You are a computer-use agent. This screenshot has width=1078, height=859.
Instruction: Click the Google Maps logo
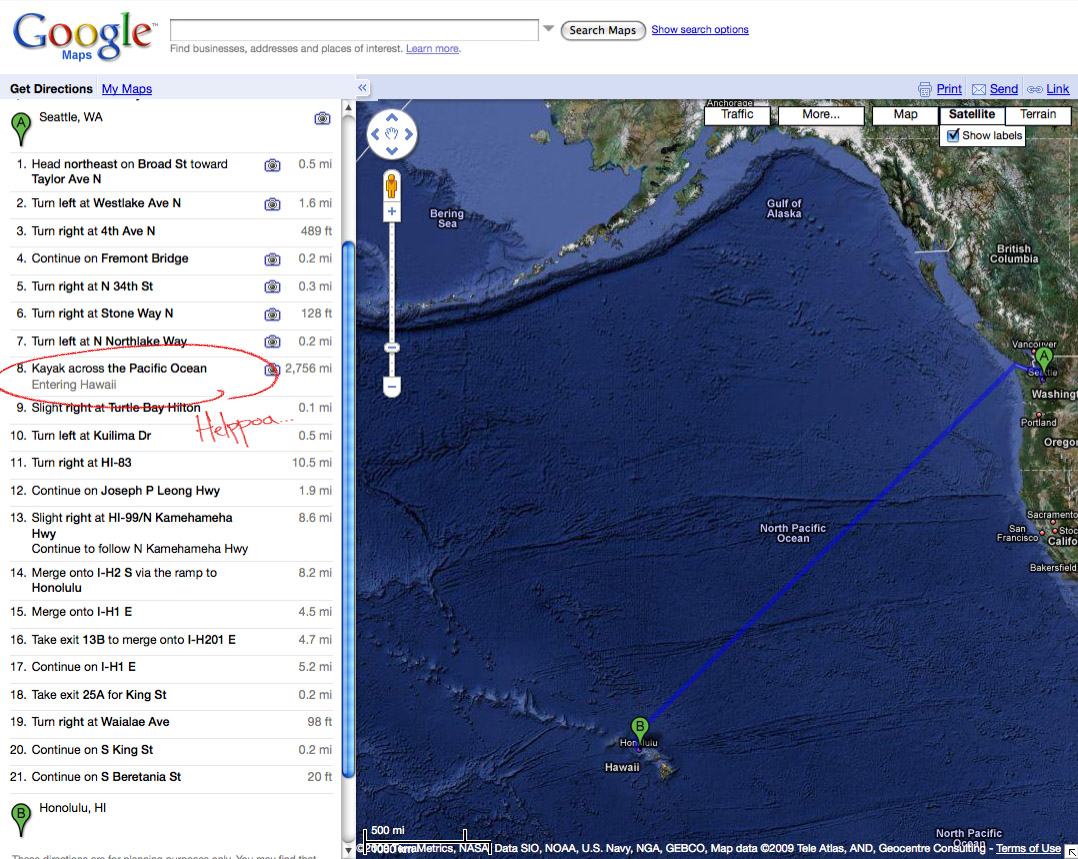point(83,36)
